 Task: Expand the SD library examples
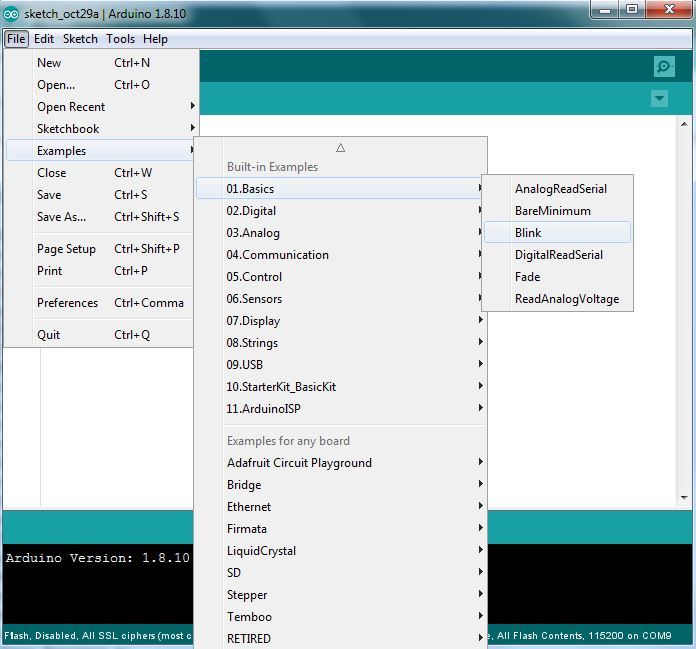340,573
